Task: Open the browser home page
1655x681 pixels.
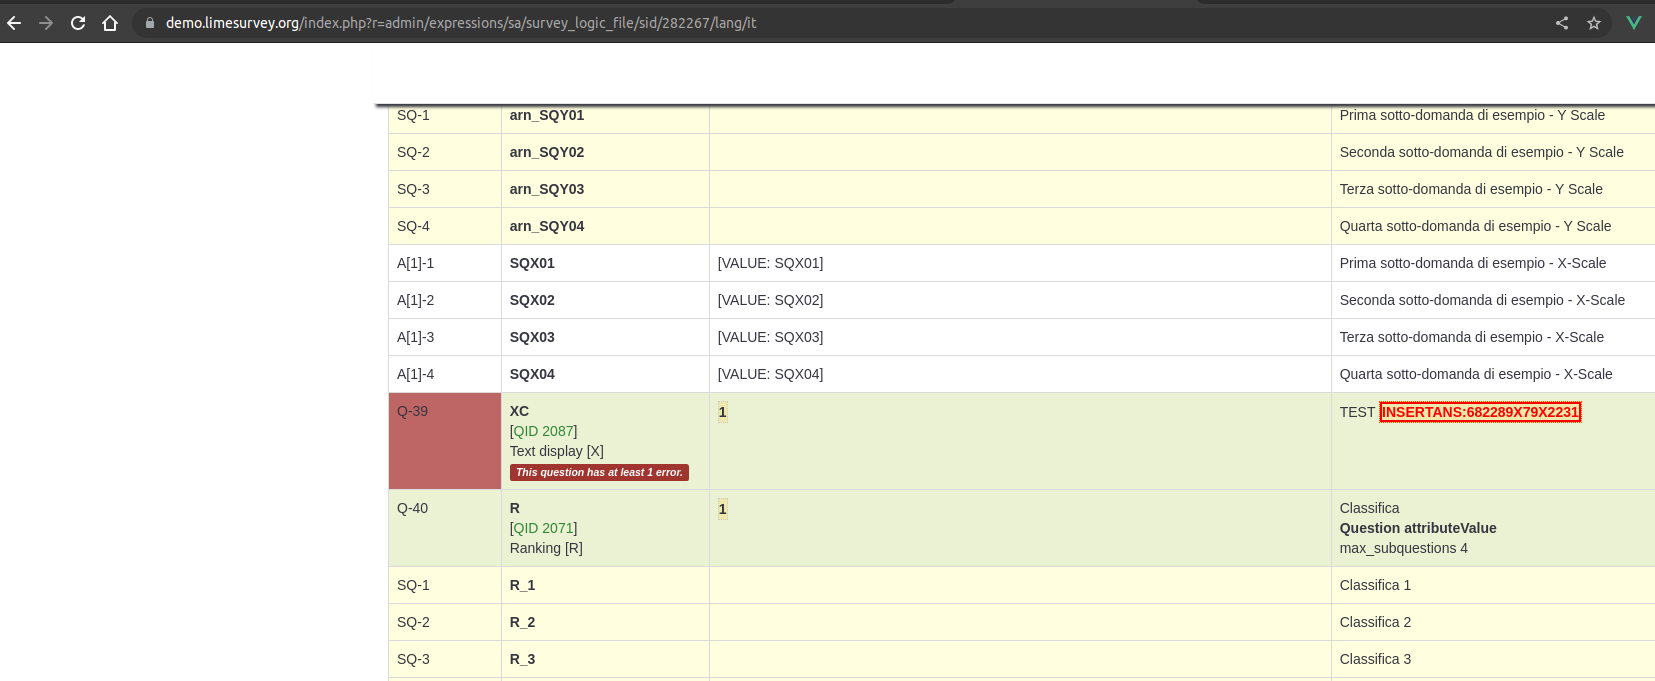Action: (x=110, y=23)
